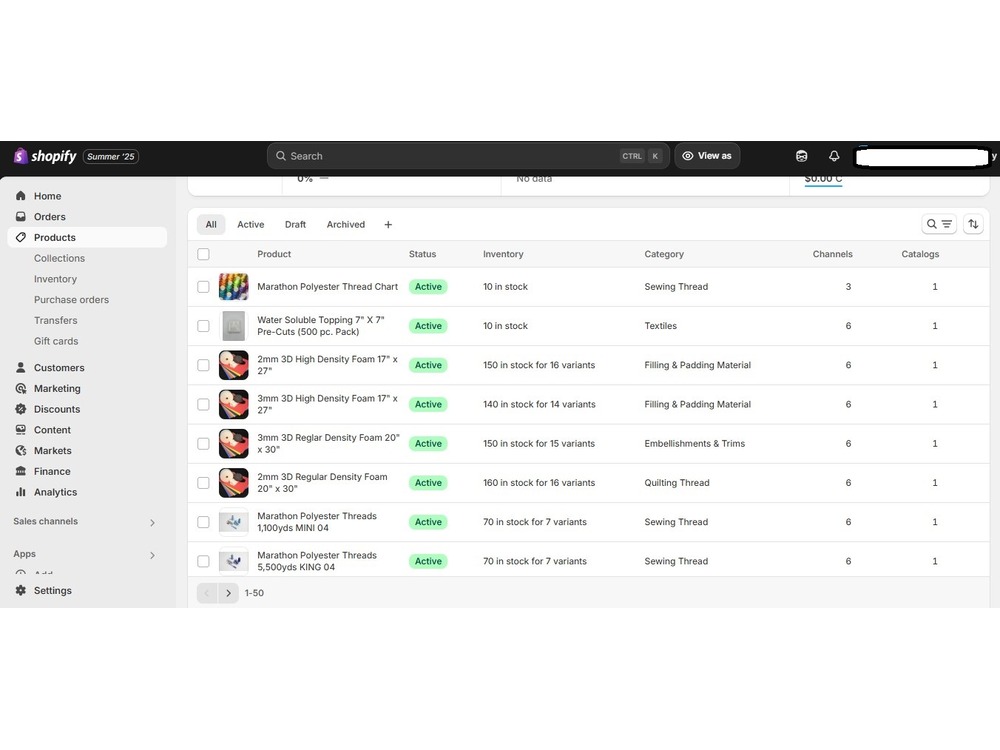The image size is (1000, 750).
Task: Open Transfers in the sidebar
Action: tap(55, 320)
